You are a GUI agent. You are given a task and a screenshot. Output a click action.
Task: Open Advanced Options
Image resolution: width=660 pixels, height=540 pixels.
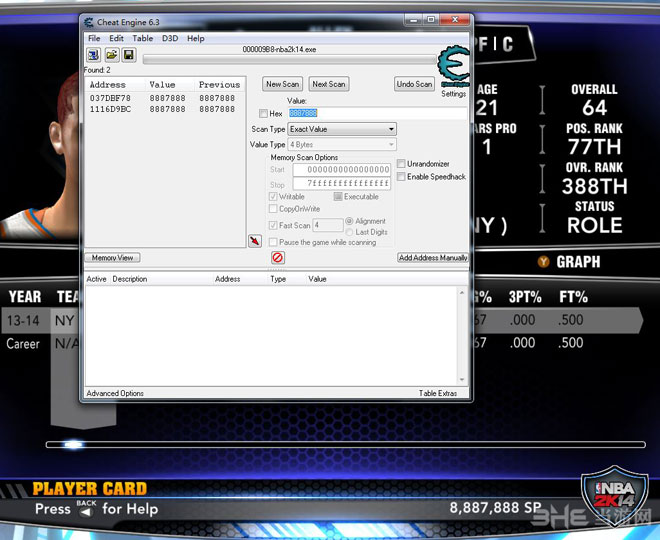click(x=115, y=393)
